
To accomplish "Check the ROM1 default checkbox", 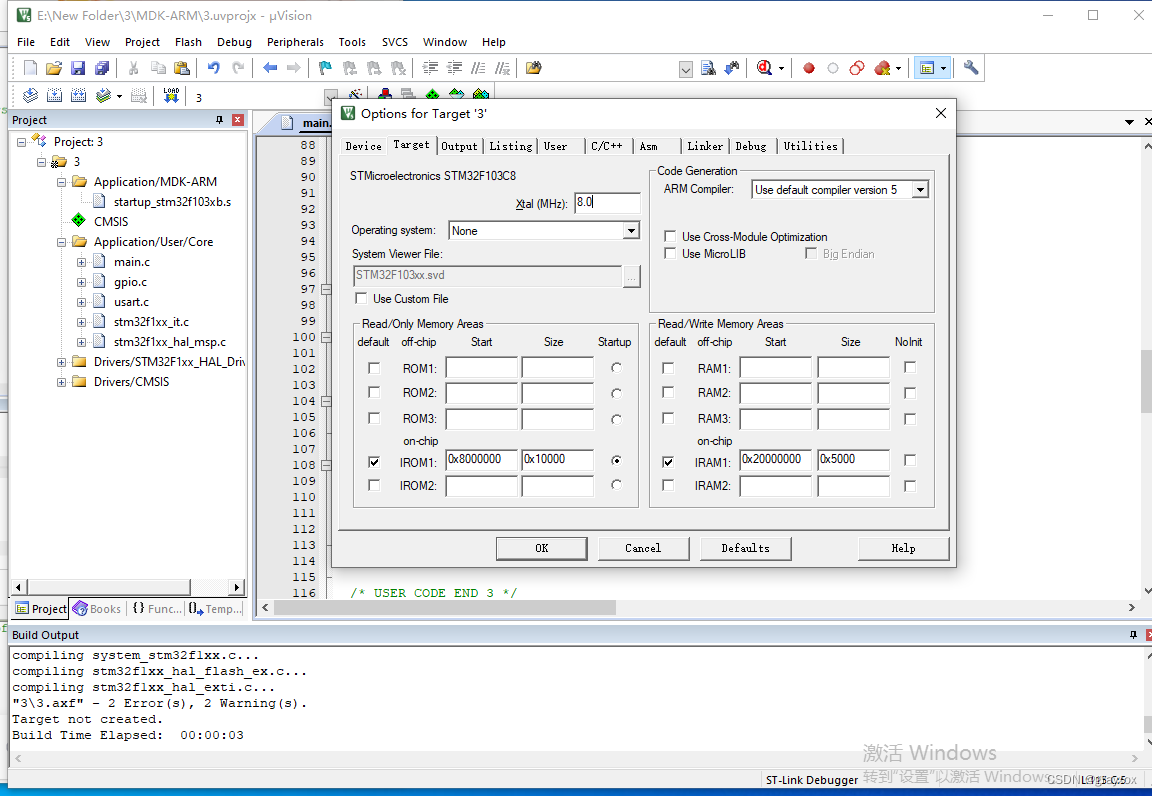I will [374, 367].
